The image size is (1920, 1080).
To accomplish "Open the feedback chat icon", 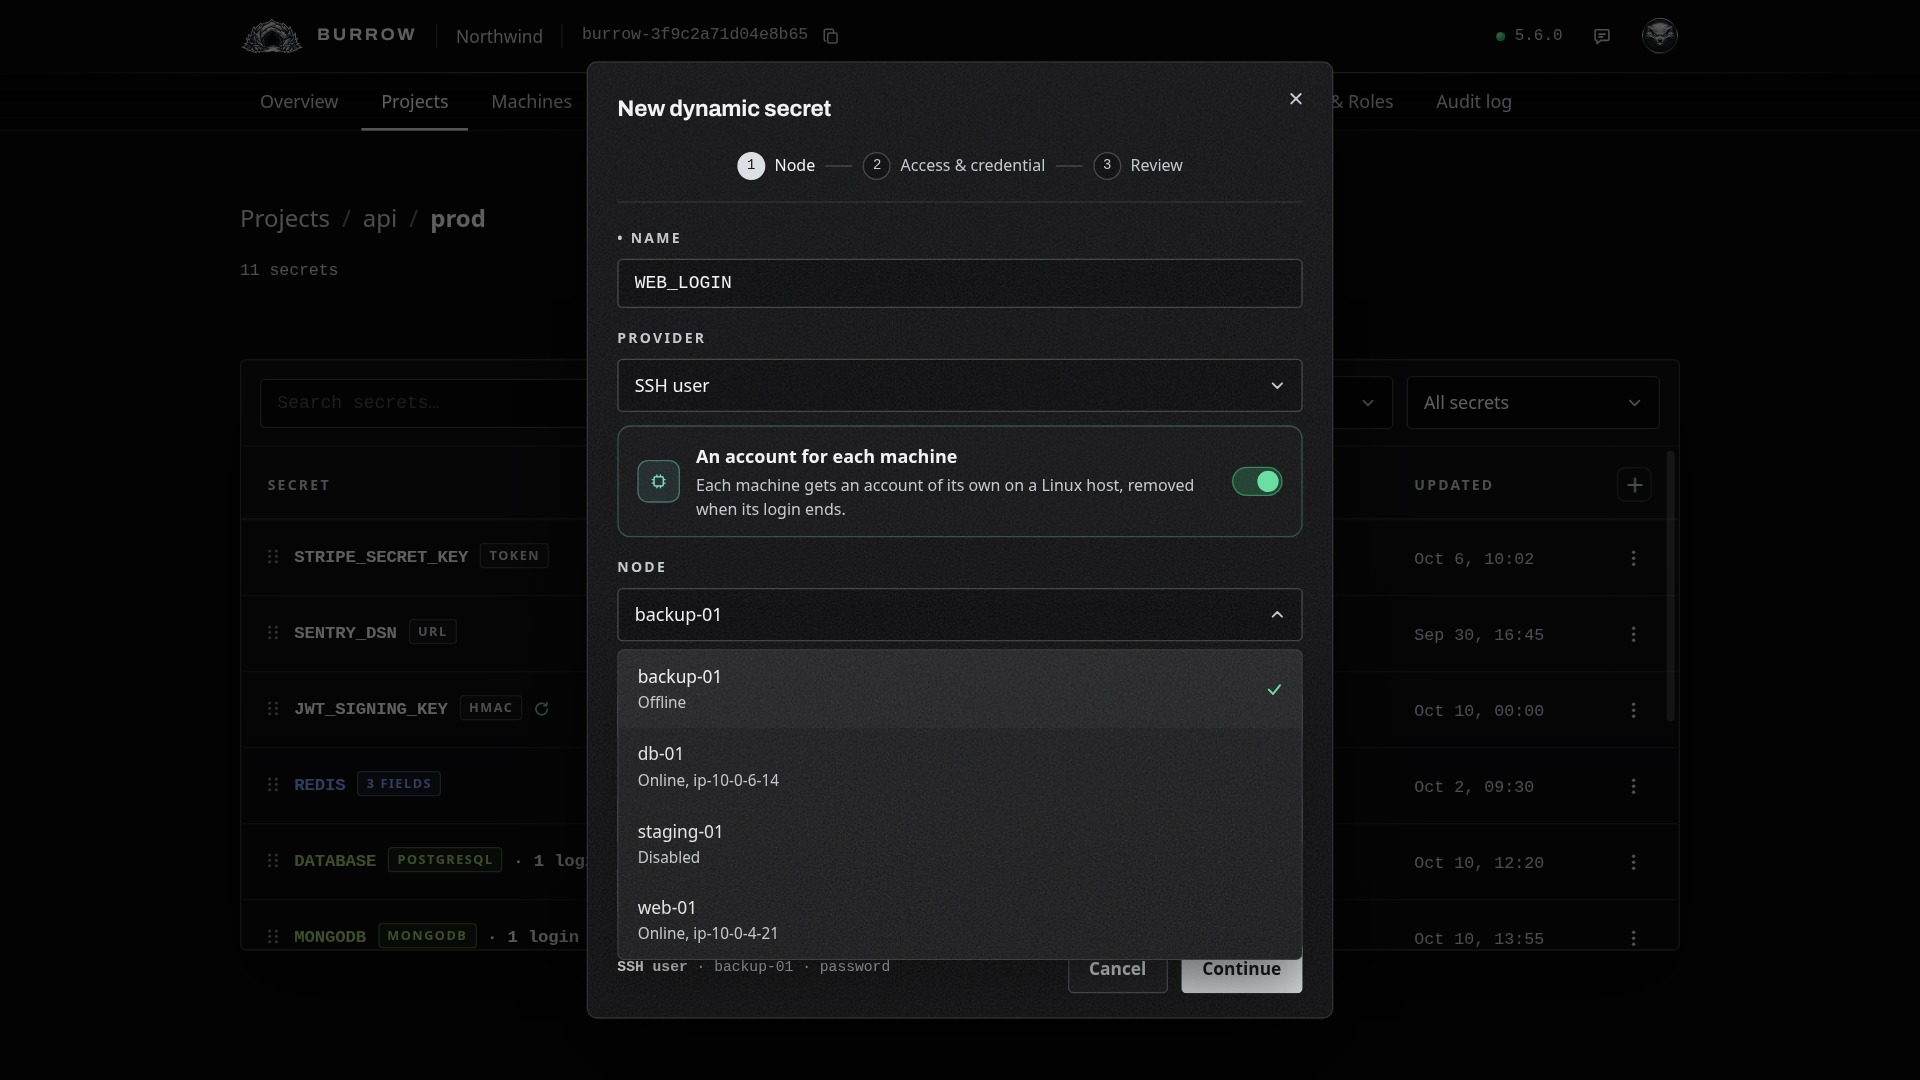I will [1602, 36].
